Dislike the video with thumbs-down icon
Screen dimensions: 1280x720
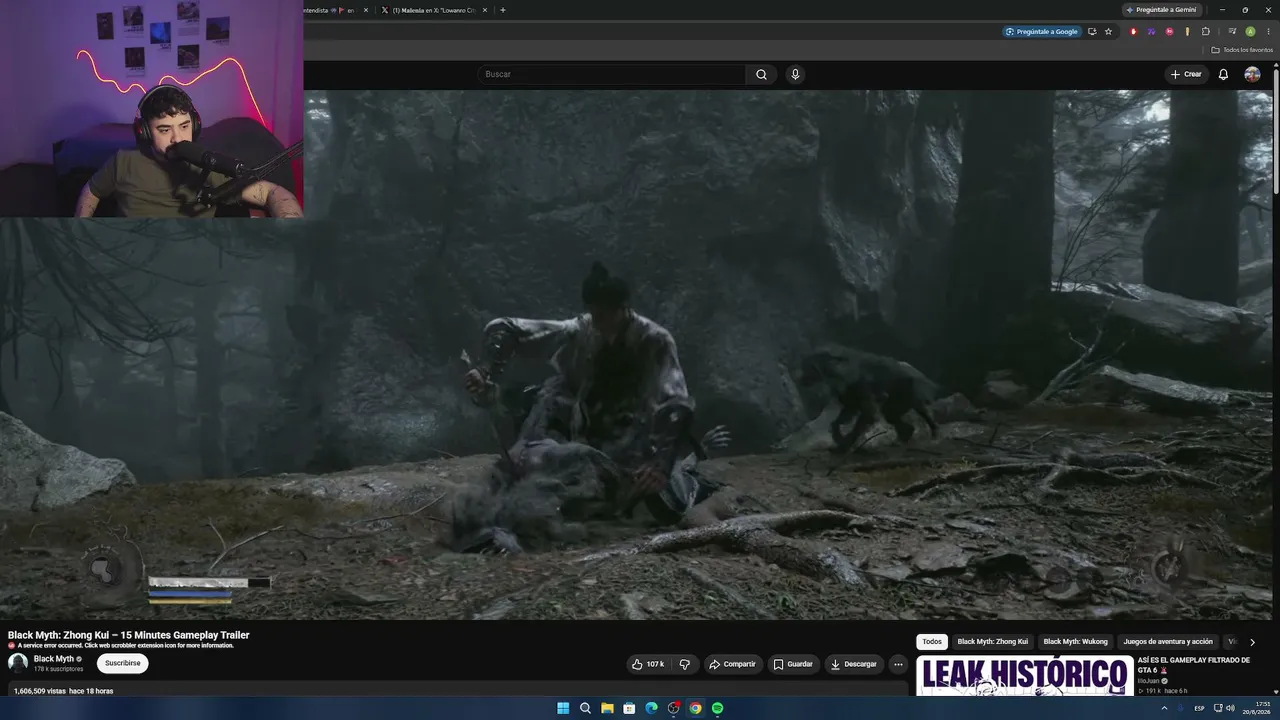(x=685, y=664)
